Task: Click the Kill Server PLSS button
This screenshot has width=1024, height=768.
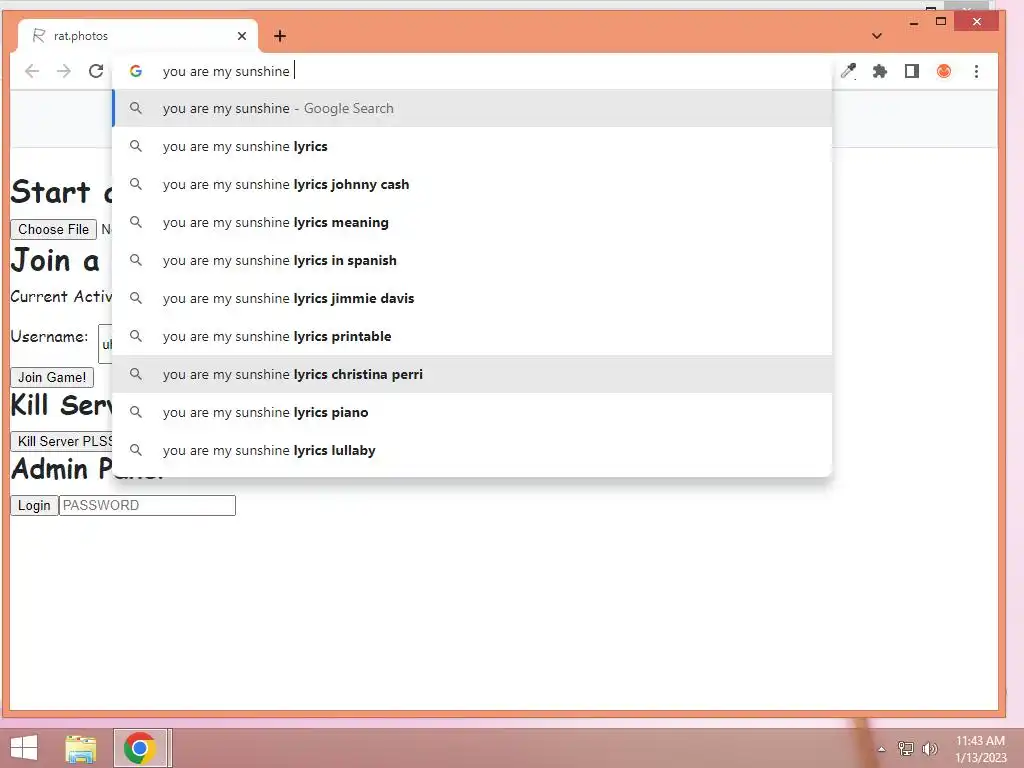Action: [62, 441]
